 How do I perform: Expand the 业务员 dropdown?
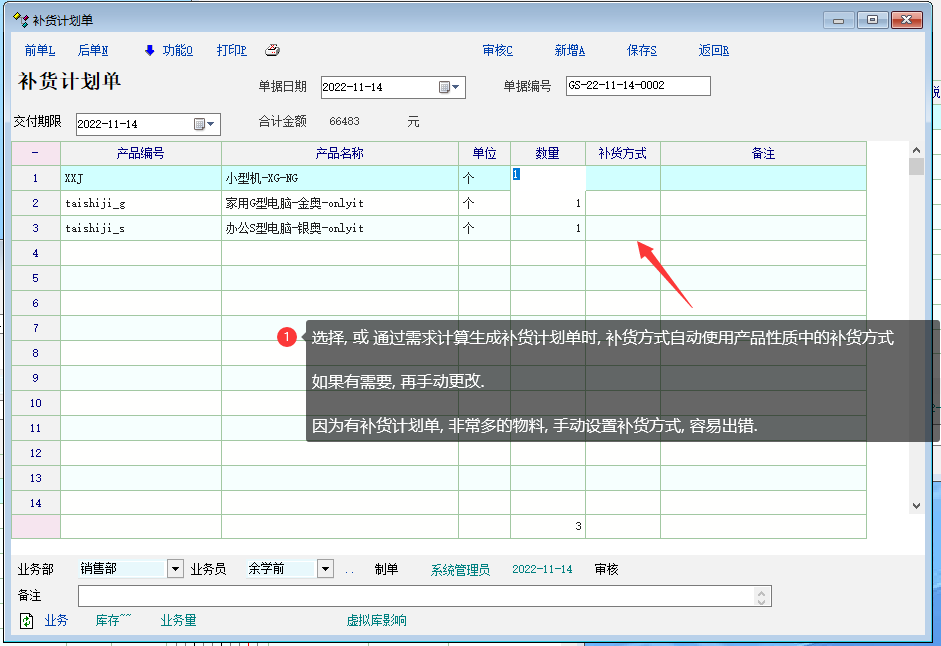coord(325,569)
